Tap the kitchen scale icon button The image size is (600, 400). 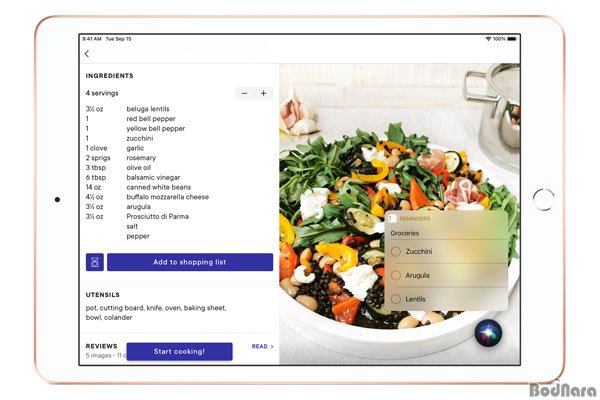(x=95, y=262)
